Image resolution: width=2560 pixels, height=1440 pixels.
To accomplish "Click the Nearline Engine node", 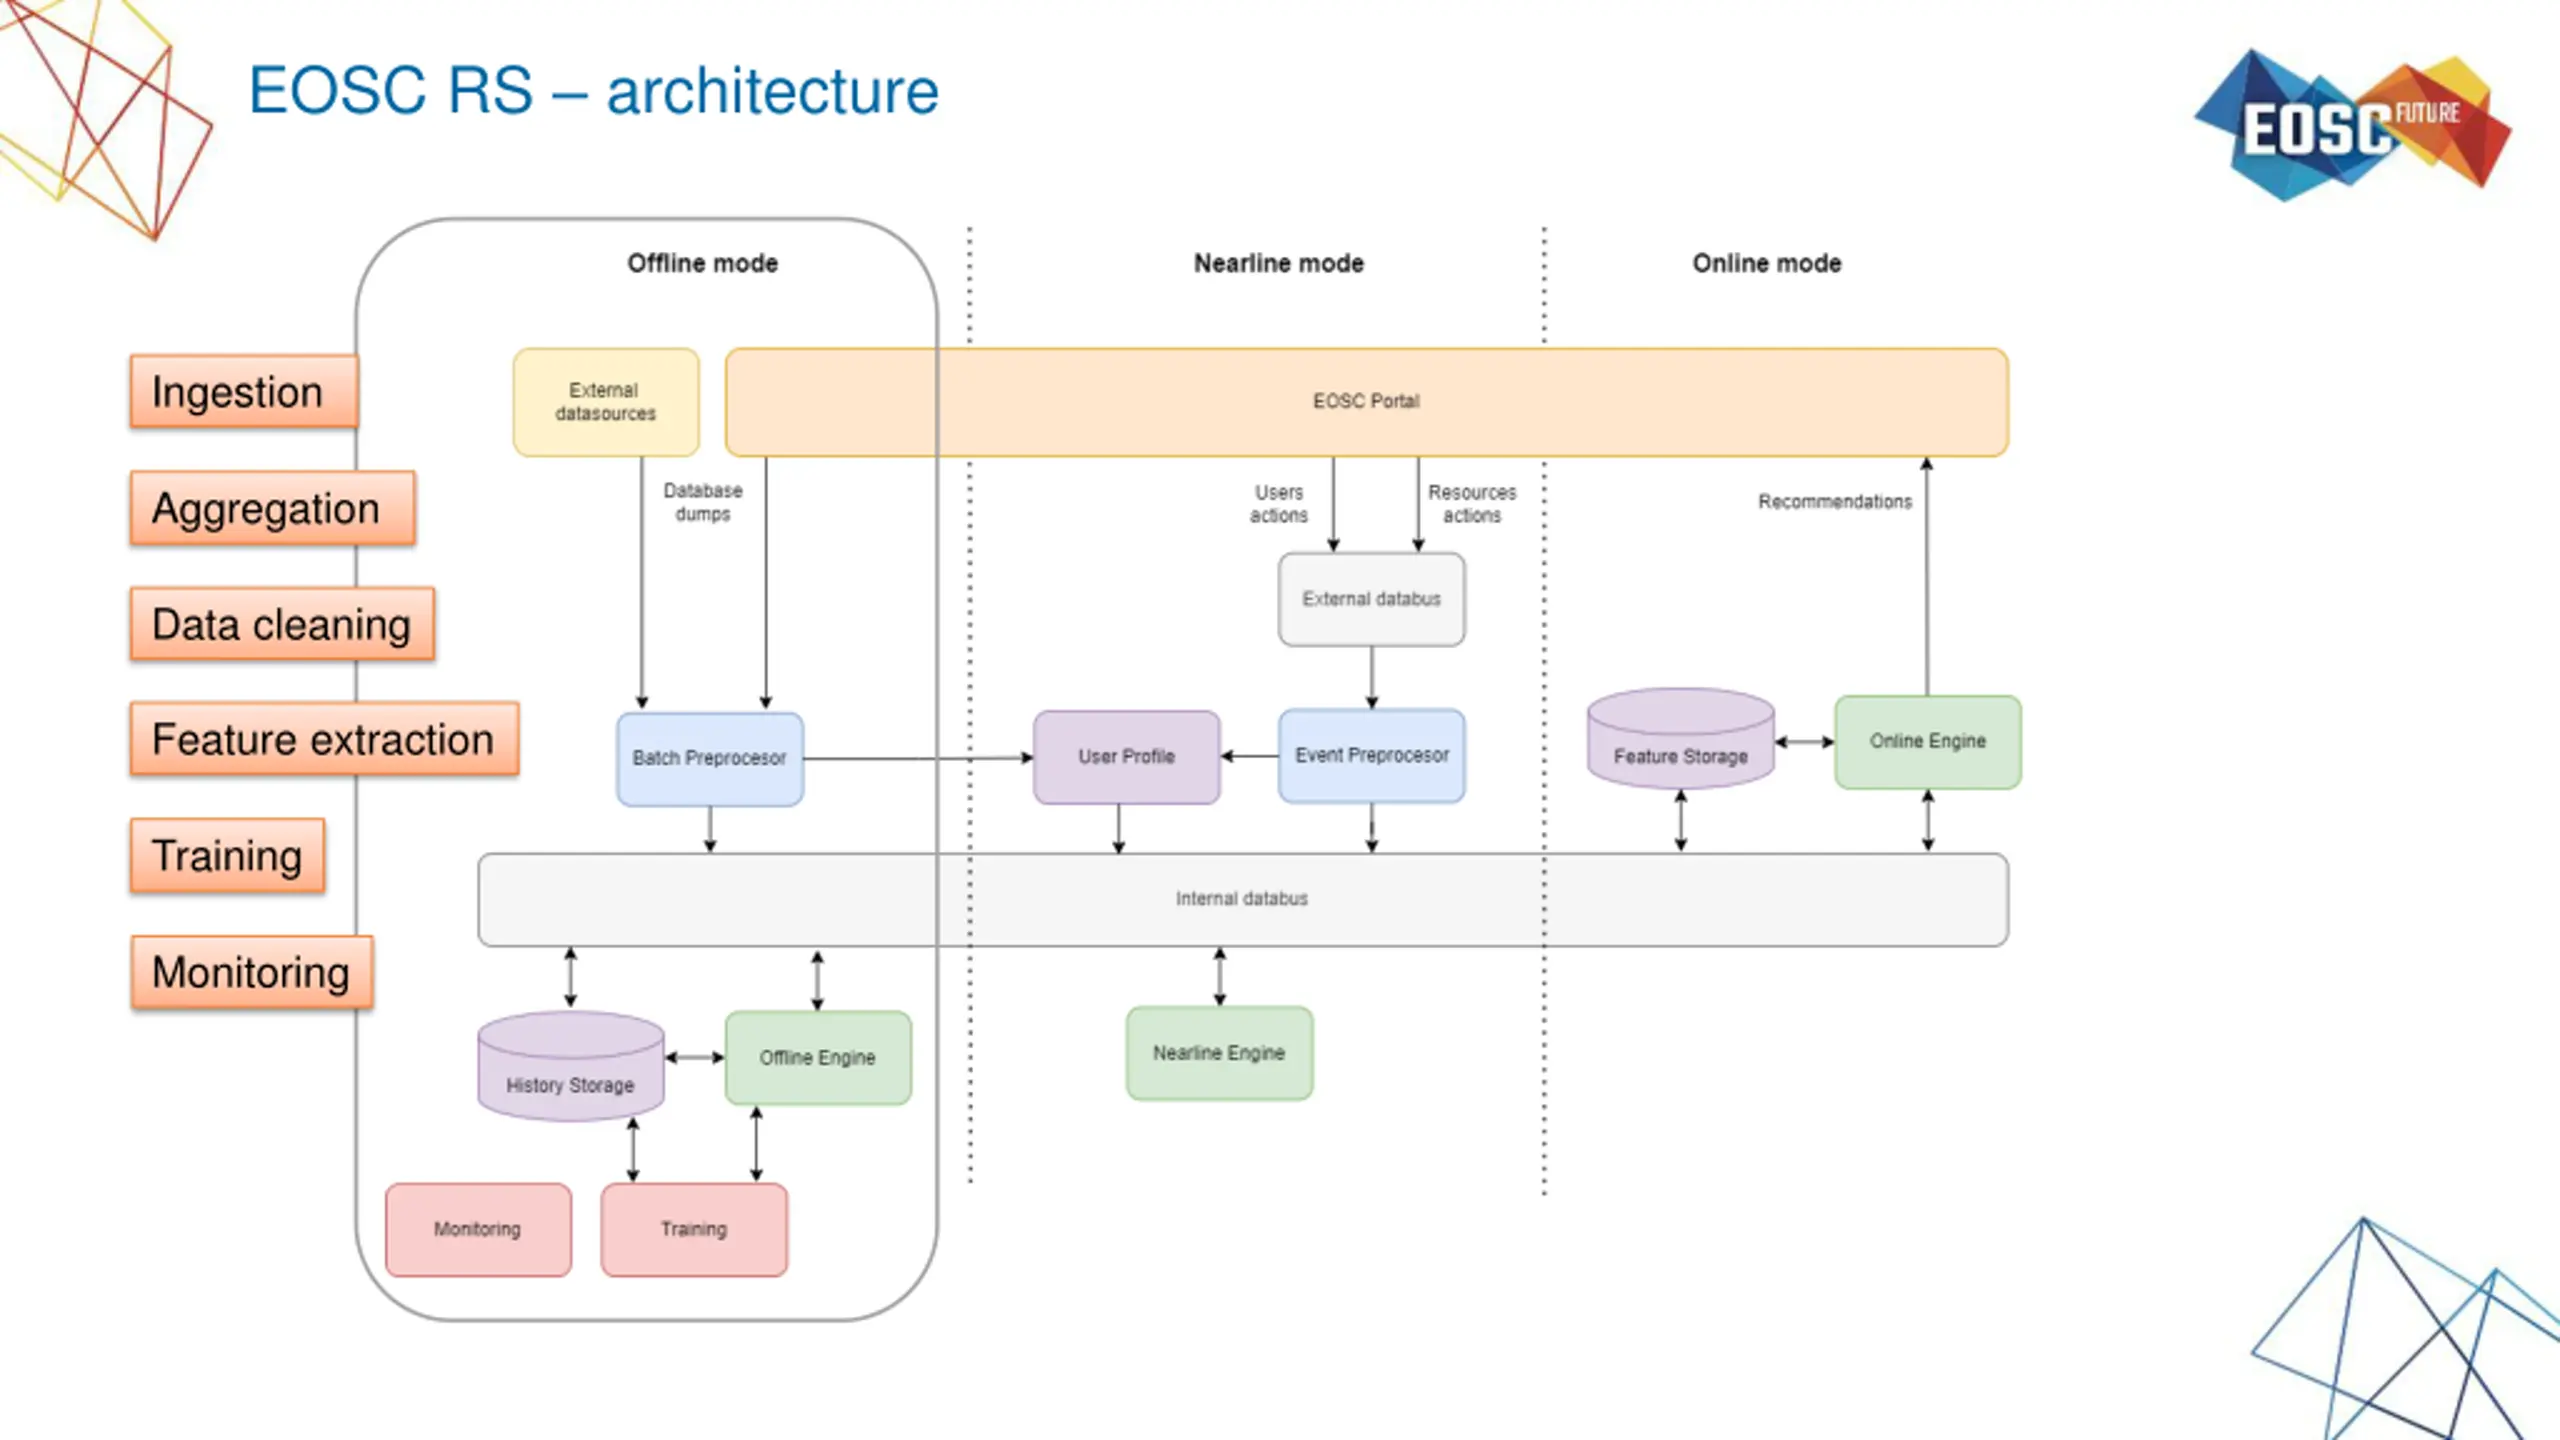I will pos(1218,1054).
